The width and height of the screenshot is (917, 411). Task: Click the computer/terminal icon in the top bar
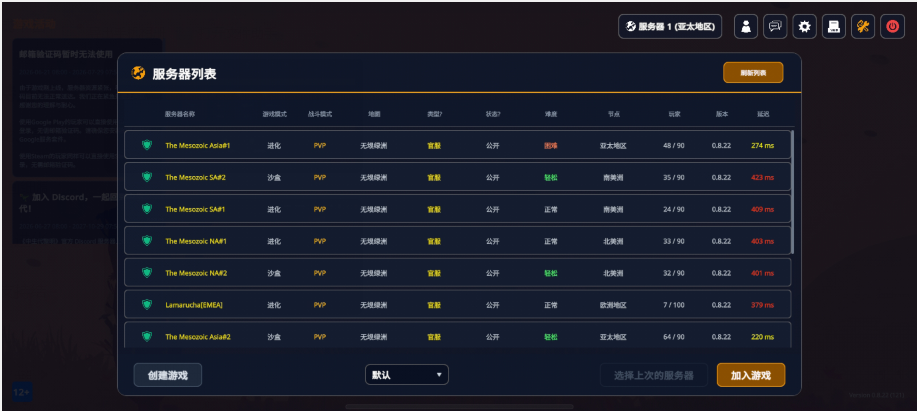833,26
